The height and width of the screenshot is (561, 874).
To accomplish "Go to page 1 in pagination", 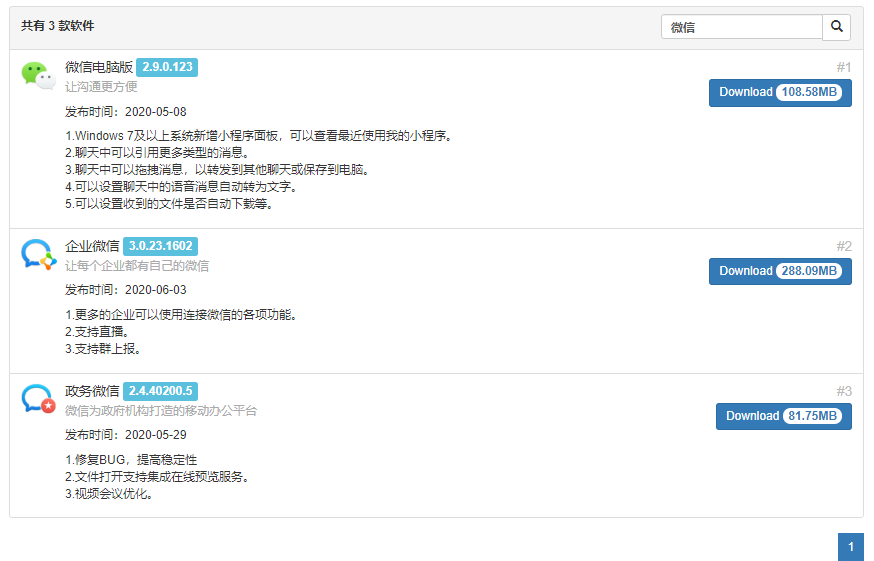I will point(851,547).
